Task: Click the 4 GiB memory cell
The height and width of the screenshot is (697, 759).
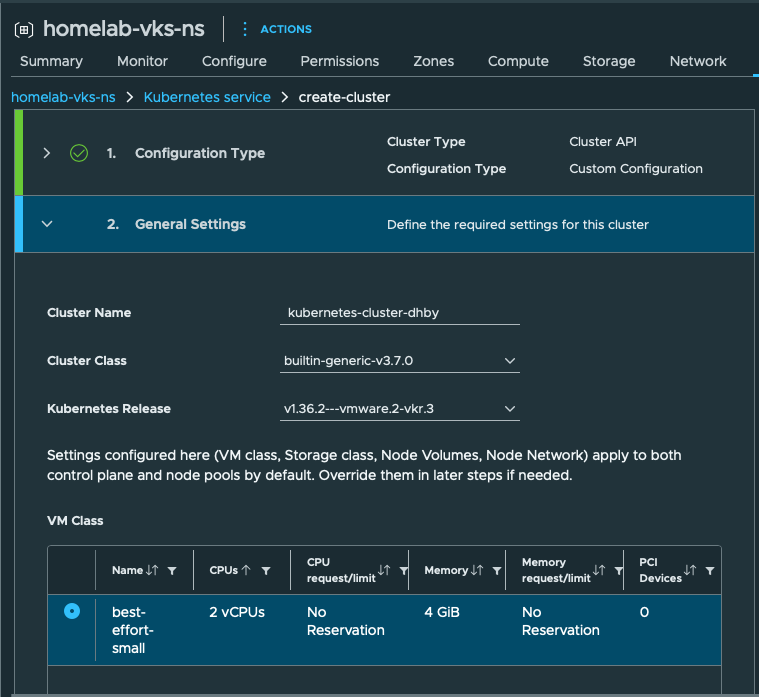Action: [442, 612]
